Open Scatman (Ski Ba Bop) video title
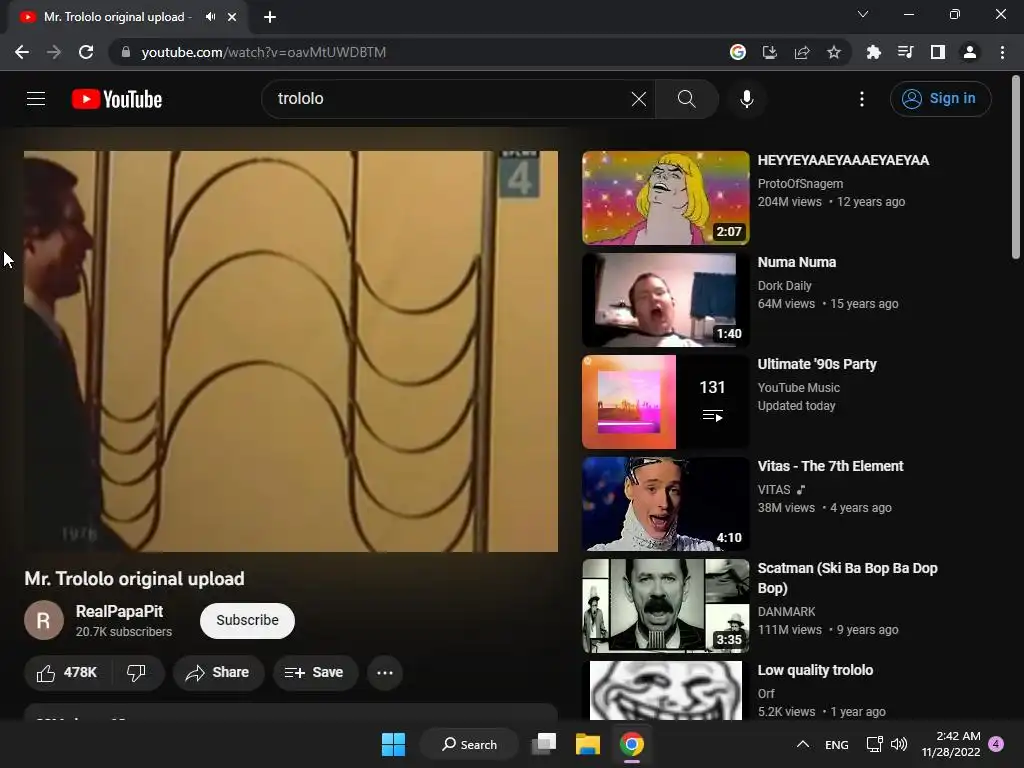 point(847,578)
